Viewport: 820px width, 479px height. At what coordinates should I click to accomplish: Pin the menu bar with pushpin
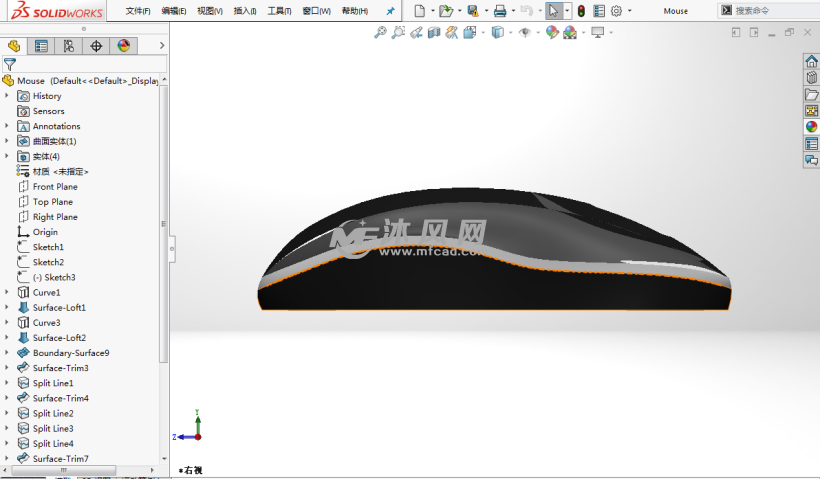click(x=390, y=11)
